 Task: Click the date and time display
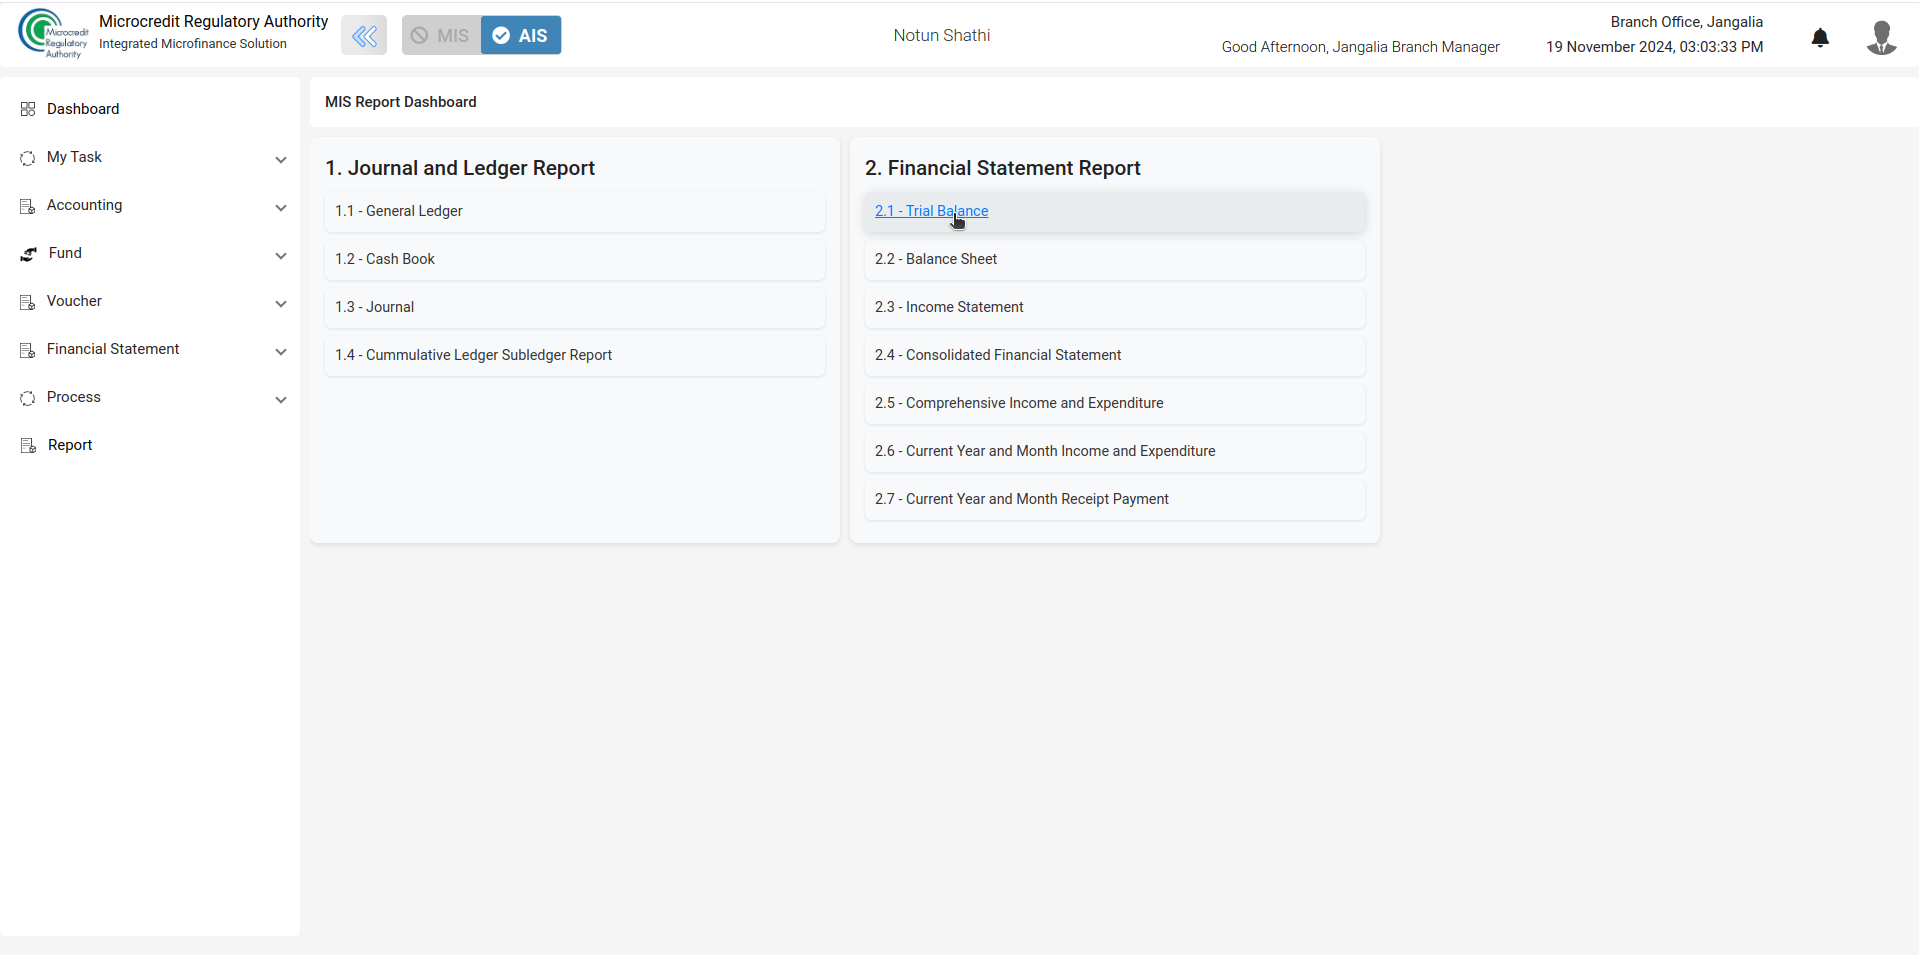(1654, 47)
